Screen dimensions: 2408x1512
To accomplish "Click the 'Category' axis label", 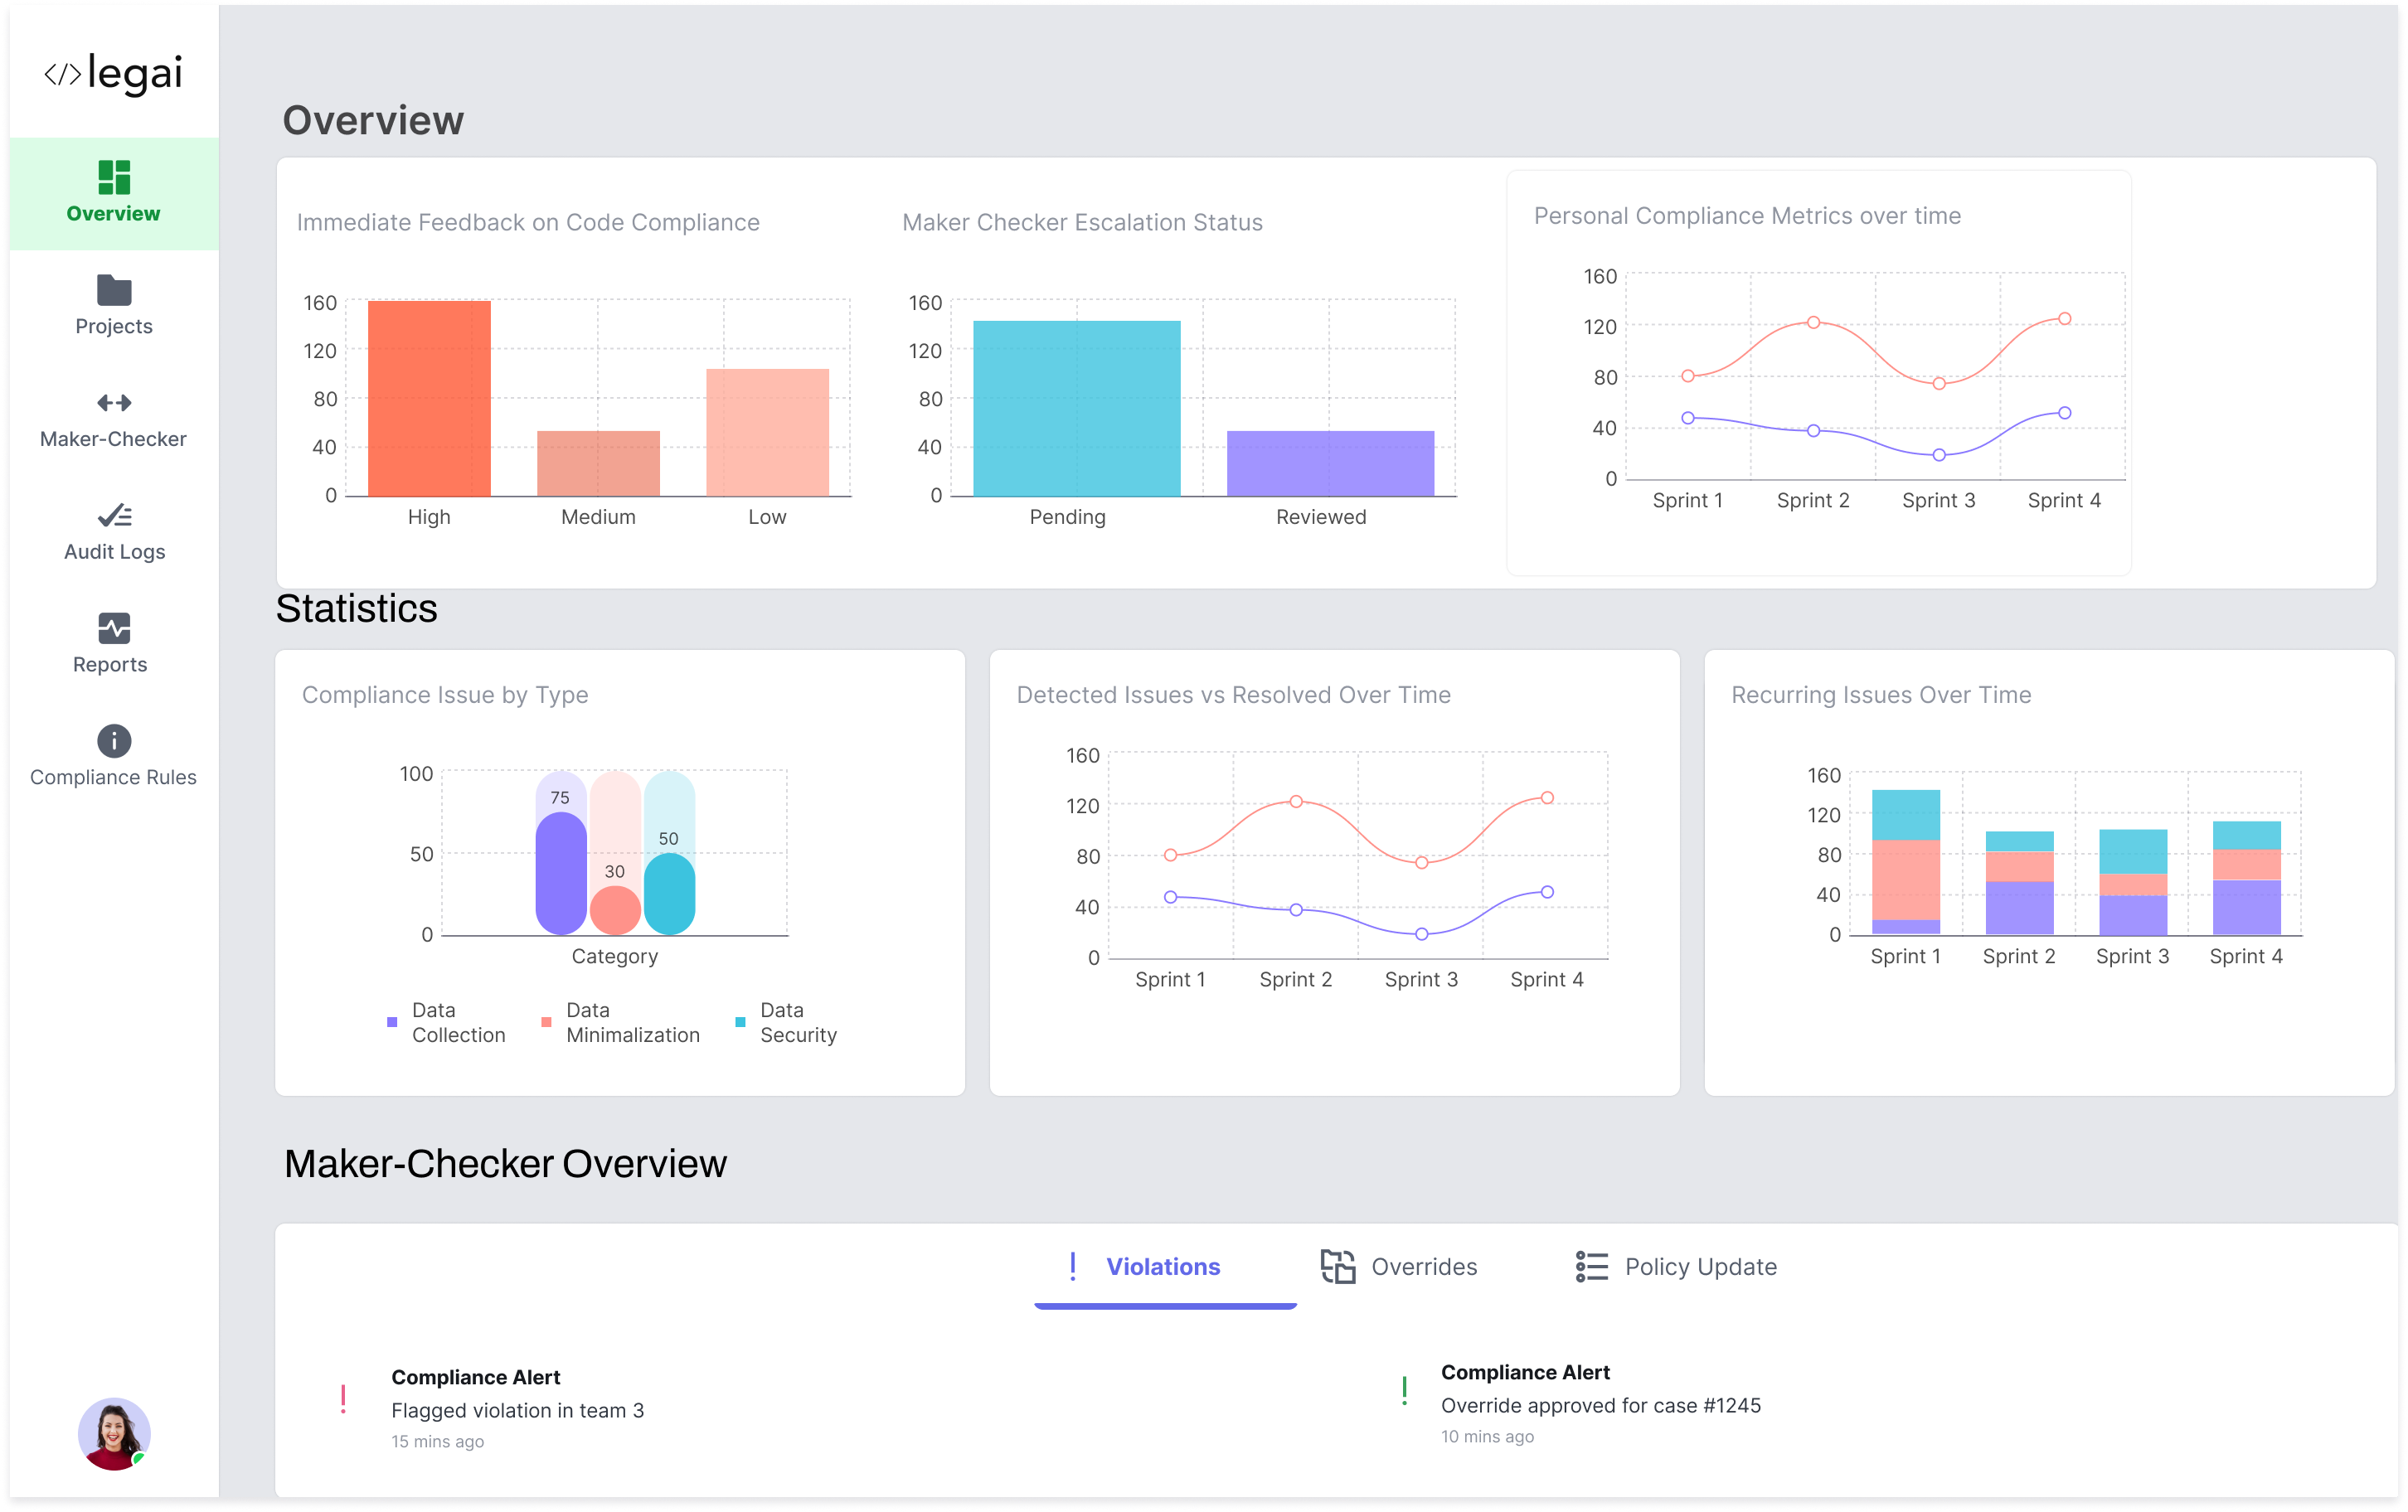I will (614, 956).
